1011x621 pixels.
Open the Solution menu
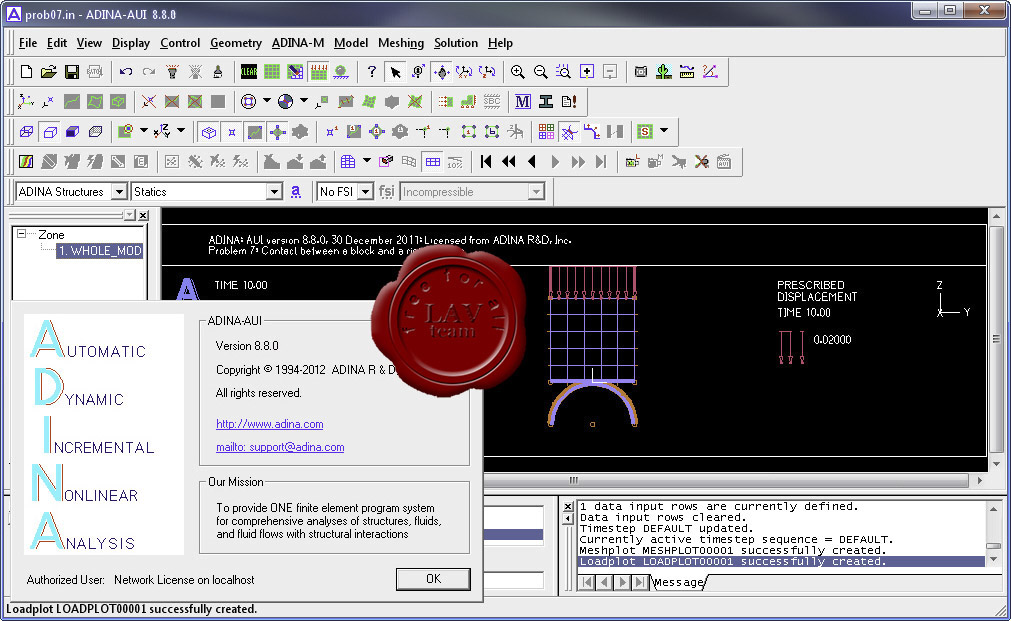456,43
